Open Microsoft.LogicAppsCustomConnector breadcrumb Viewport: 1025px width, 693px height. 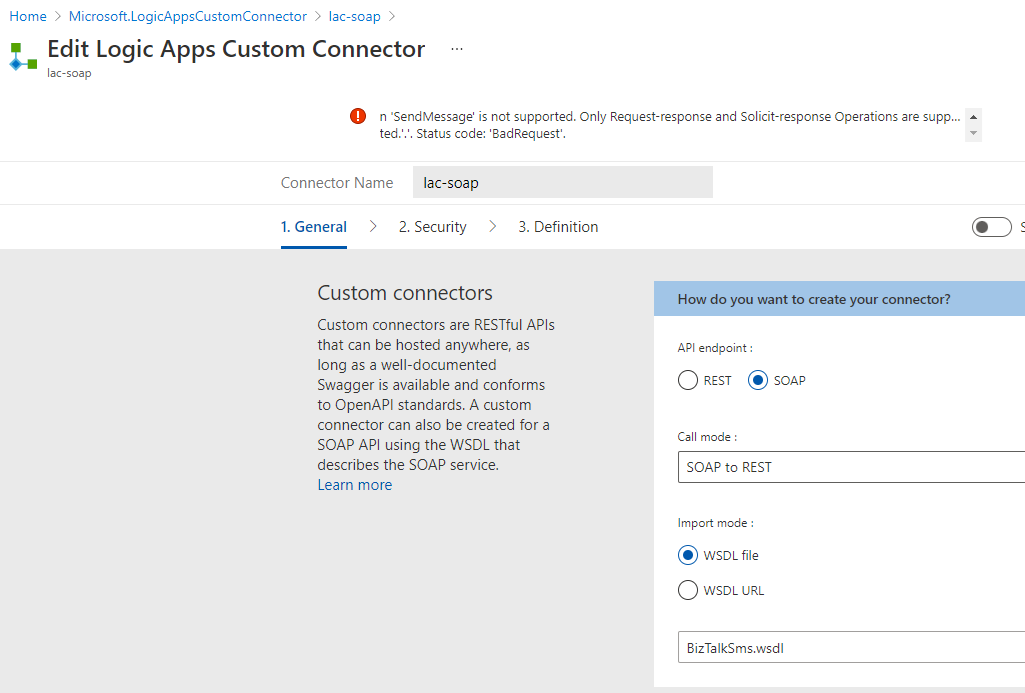tap(188, 16)
